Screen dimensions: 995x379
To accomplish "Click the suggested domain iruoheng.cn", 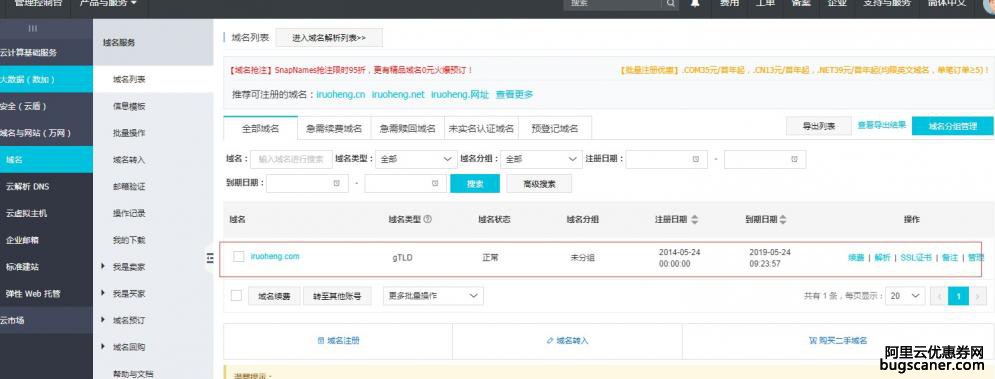I will 341,95.
